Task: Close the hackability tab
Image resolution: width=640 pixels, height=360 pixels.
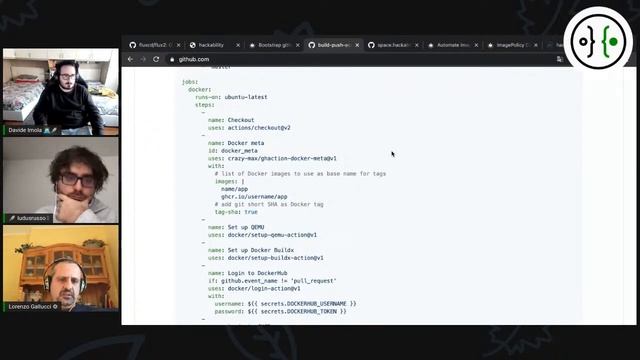Action: tap(238, 45)
